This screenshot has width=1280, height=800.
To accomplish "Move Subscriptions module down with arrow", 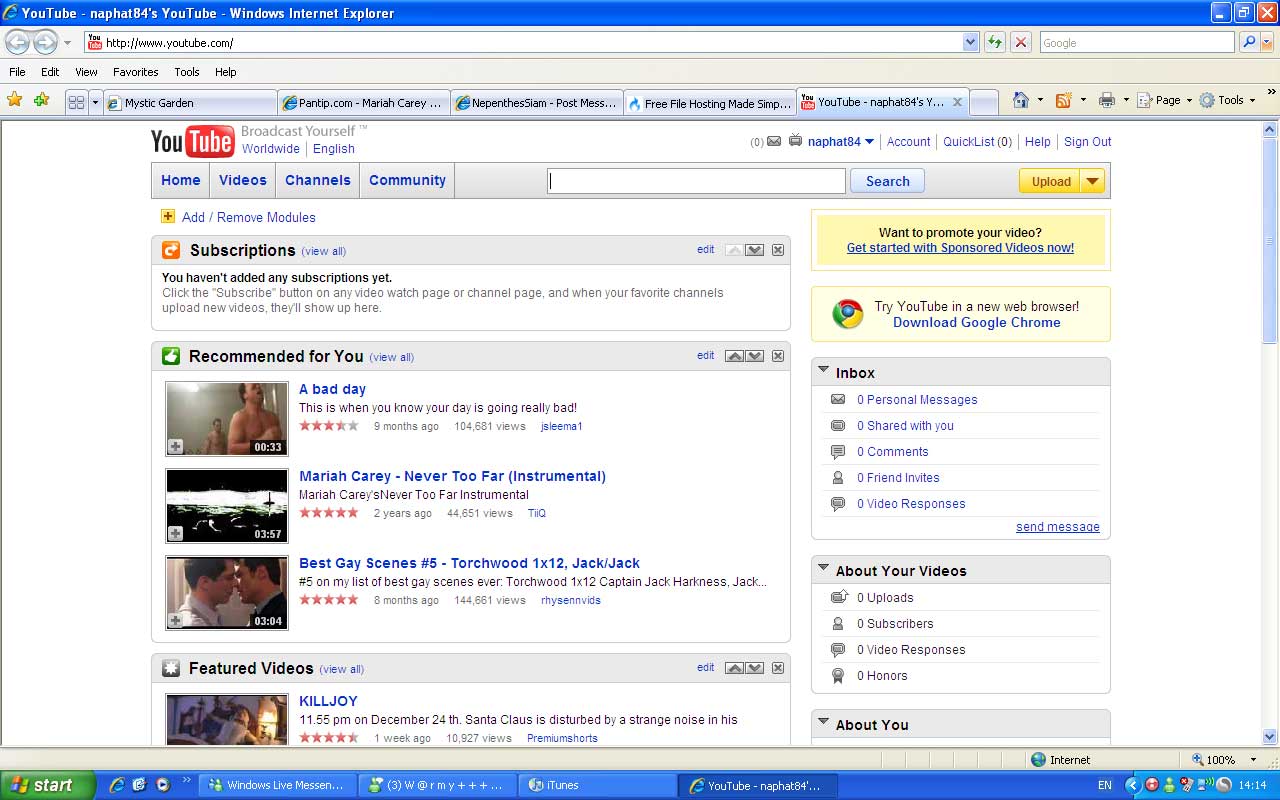I will tap(755, 250).
